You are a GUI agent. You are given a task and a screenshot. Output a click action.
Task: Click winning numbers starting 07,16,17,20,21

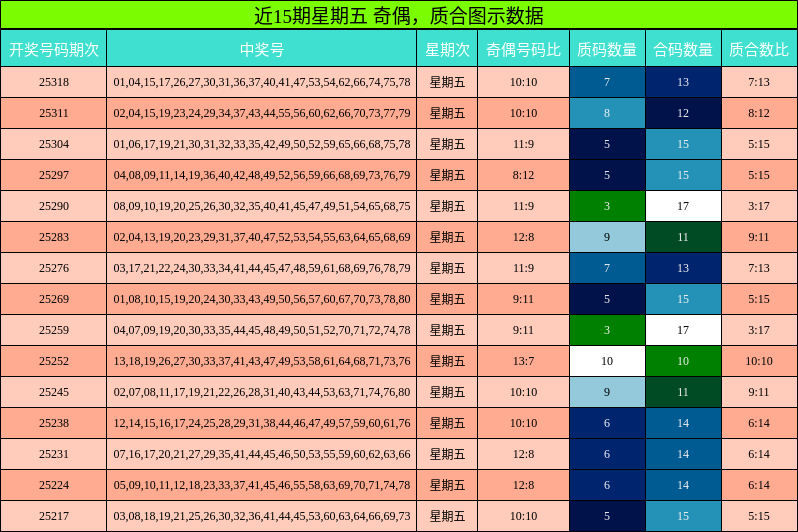pos(262,455)
